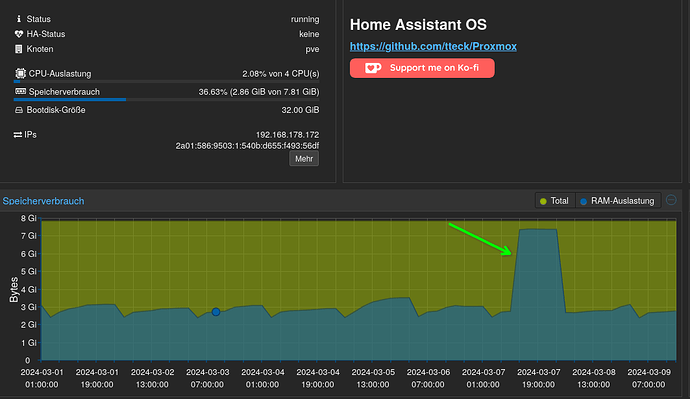The image size is (690, 399).
Task: Click the blue data point on the chart
Action: (x=216, y=312)
